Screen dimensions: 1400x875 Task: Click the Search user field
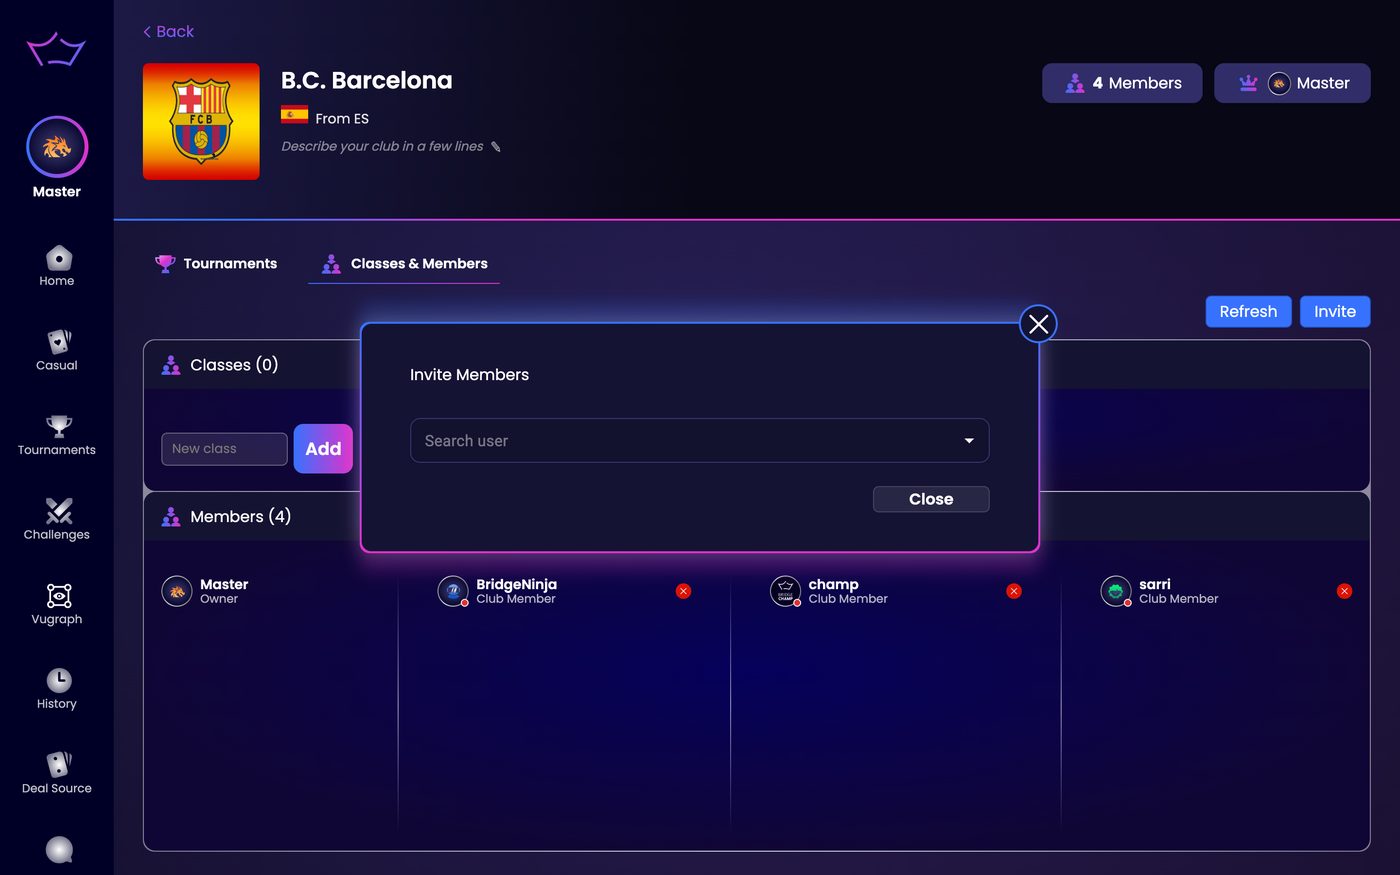[x=699, y=441]
